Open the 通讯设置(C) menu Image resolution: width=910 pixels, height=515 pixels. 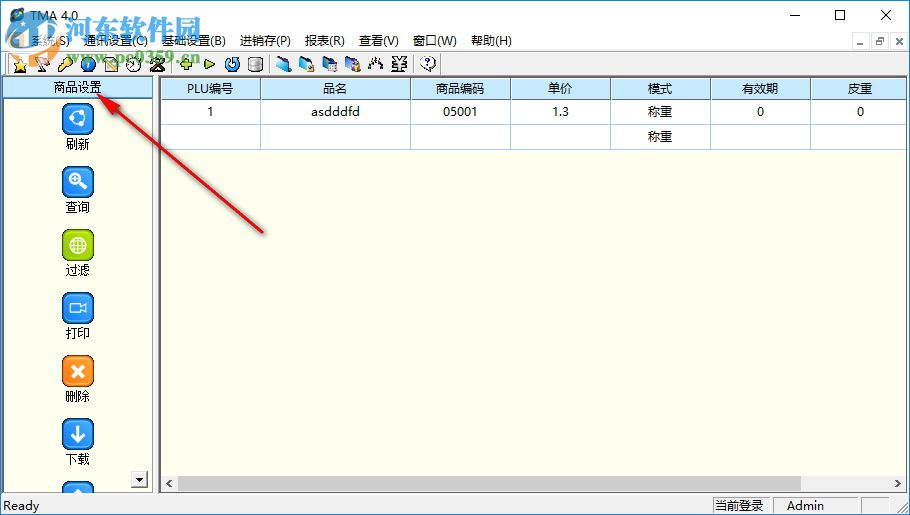click(115, 41)
